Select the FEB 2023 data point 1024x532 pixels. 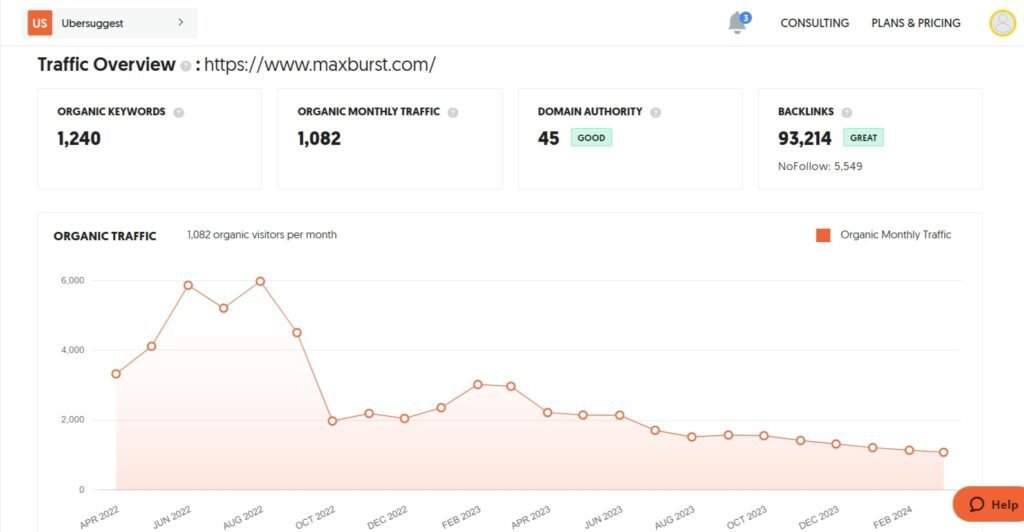[477, 384]
